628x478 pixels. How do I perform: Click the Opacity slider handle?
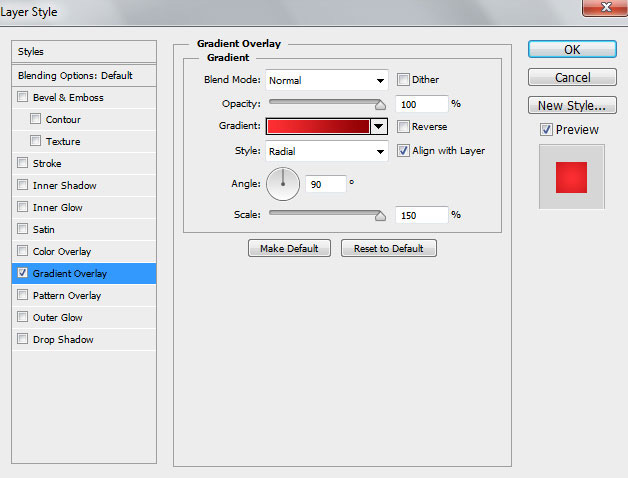click(x=380, y=105)
